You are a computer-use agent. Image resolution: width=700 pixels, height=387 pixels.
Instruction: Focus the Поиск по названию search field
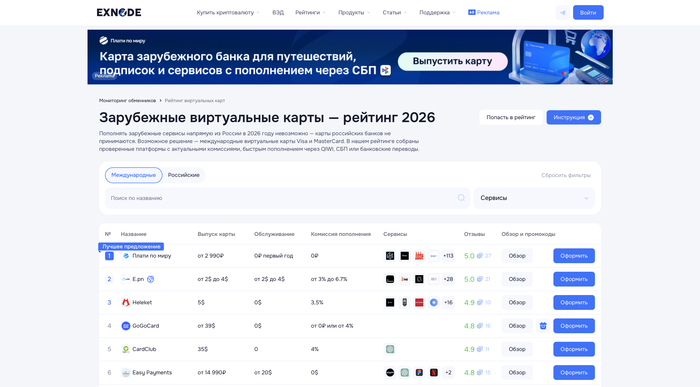click(x=288, y=198)
